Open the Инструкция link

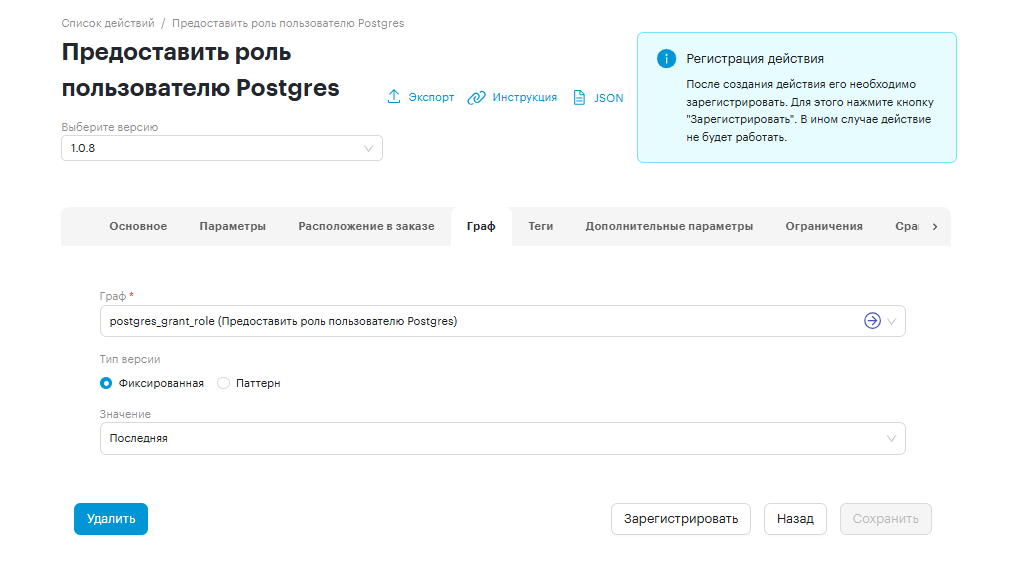525,98
